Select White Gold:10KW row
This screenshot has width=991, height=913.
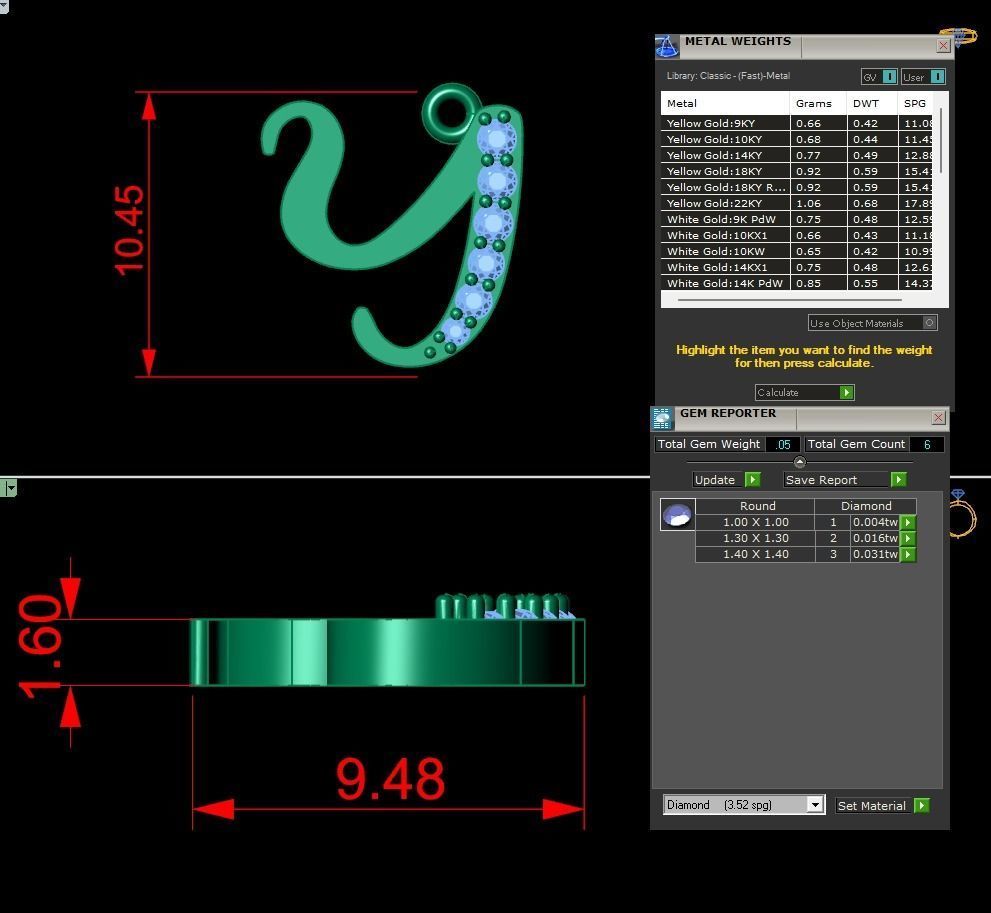click(796, 251)
